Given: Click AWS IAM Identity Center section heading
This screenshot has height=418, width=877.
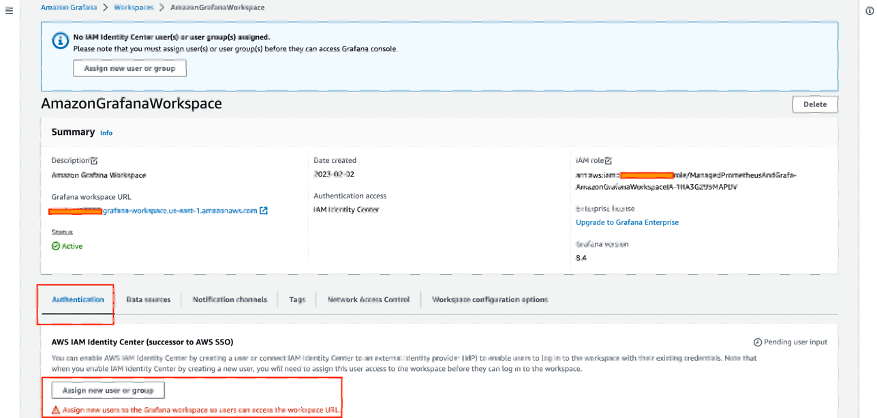Looking at the screenshot, I should pyautogui.click(x=142, y=341).
